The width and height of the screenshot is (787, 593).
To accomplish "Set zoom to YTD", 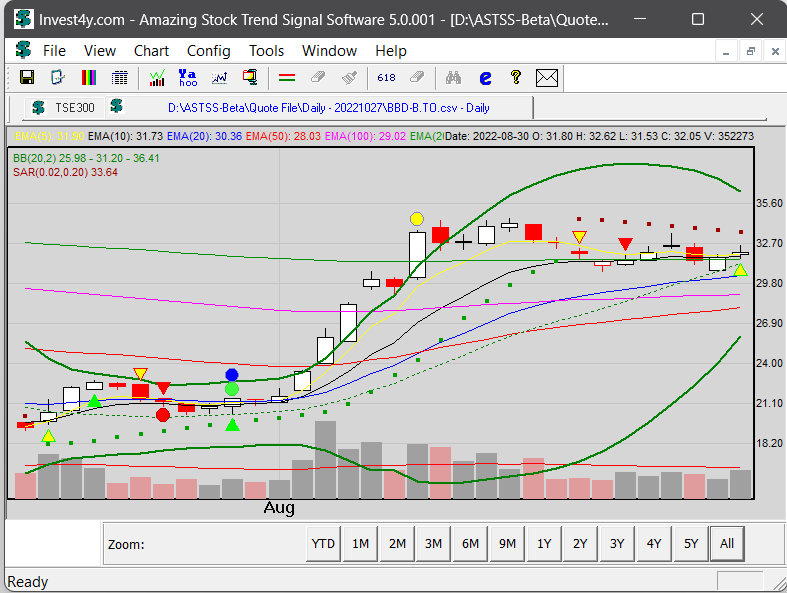I will 323,544.
